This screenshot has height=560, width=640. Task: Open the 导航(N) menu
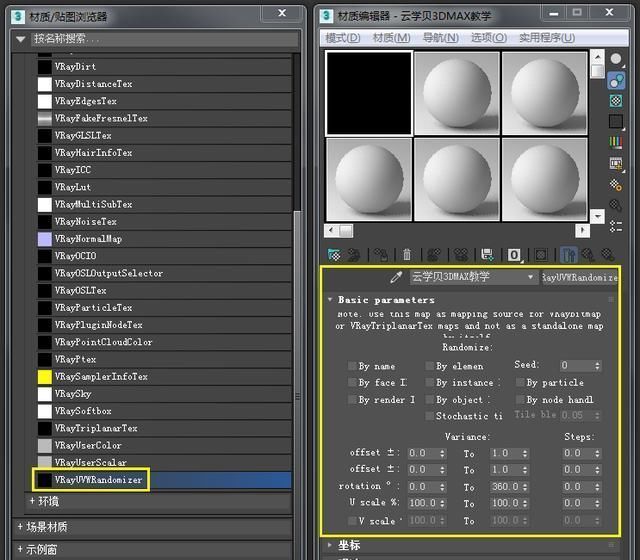(440, 38)
